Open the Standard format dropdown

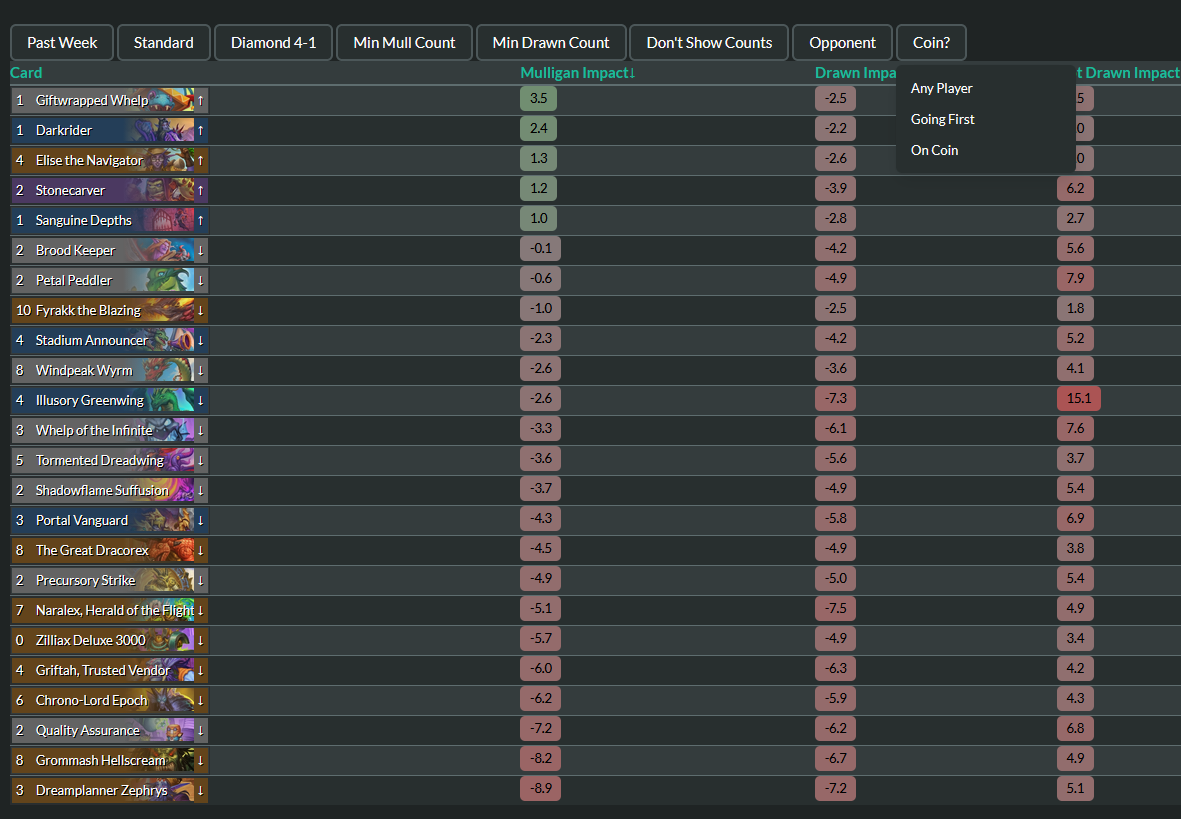pos(163,42)
